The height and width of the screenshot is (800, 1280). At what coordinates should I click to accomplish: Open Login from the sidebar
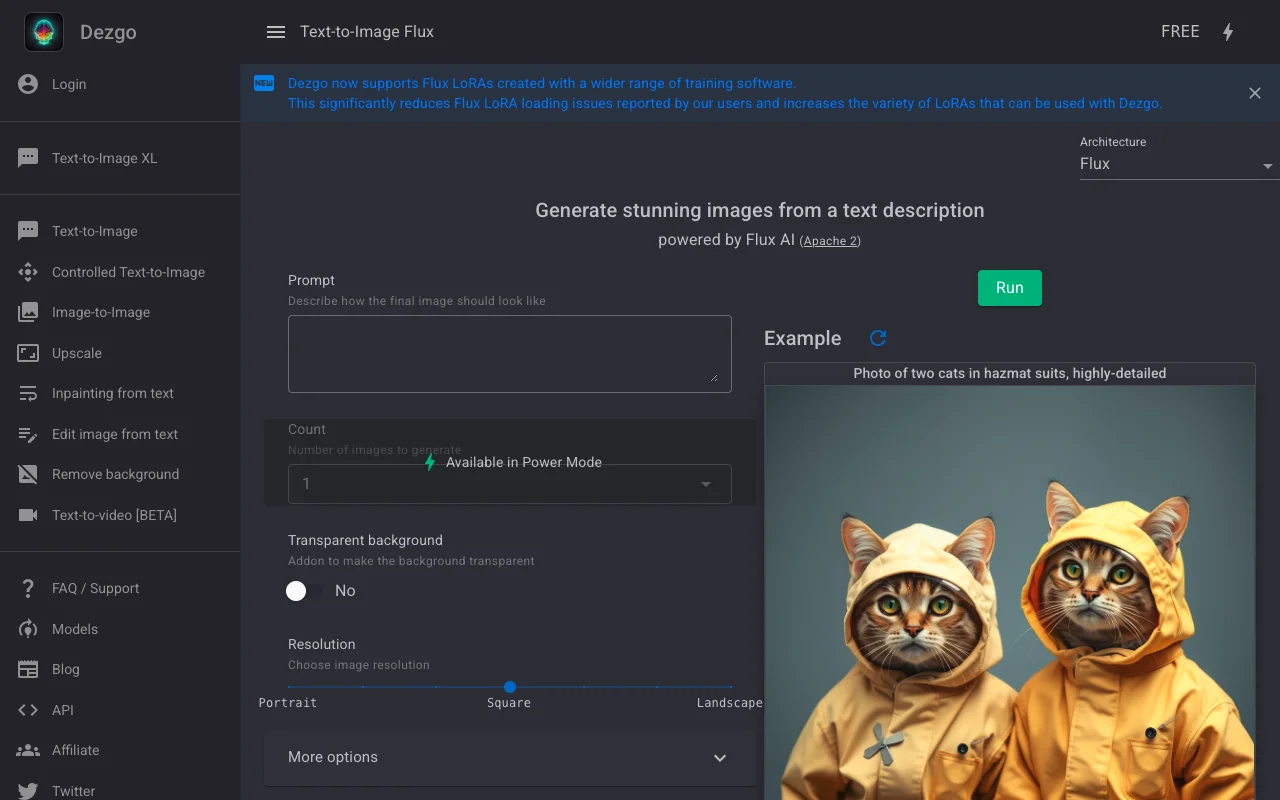[x=69, y=84]
